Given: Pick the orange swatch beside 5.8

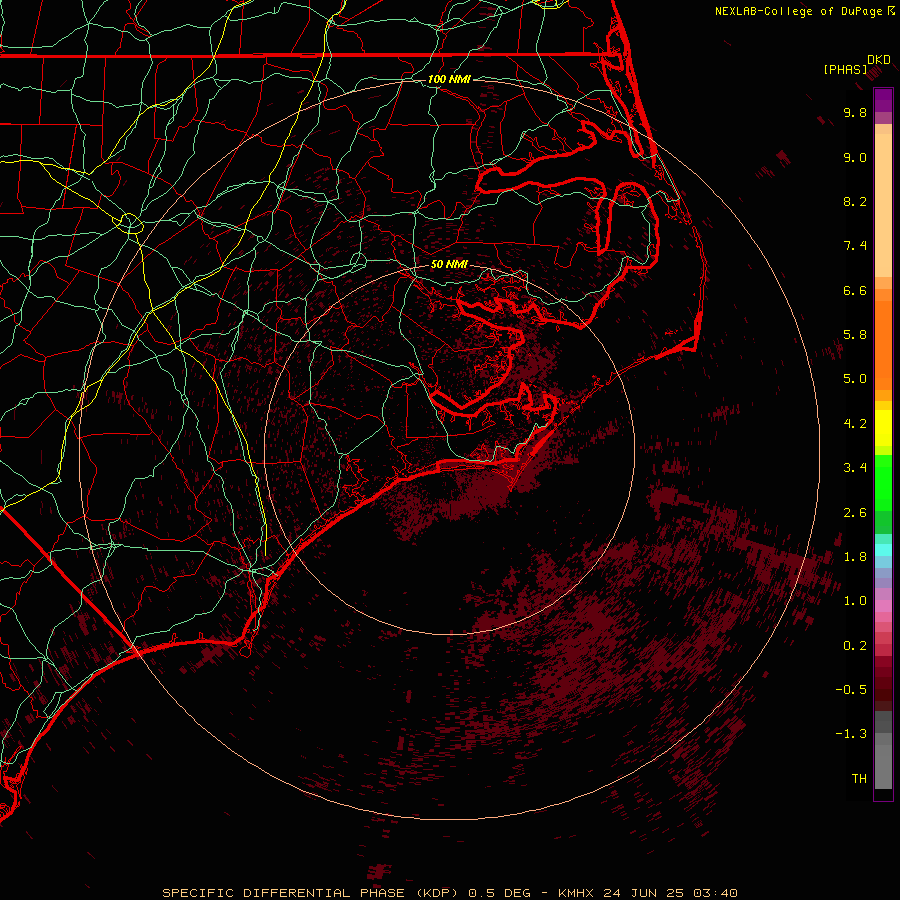Looking at the screenshot, I should pos(883,339).
